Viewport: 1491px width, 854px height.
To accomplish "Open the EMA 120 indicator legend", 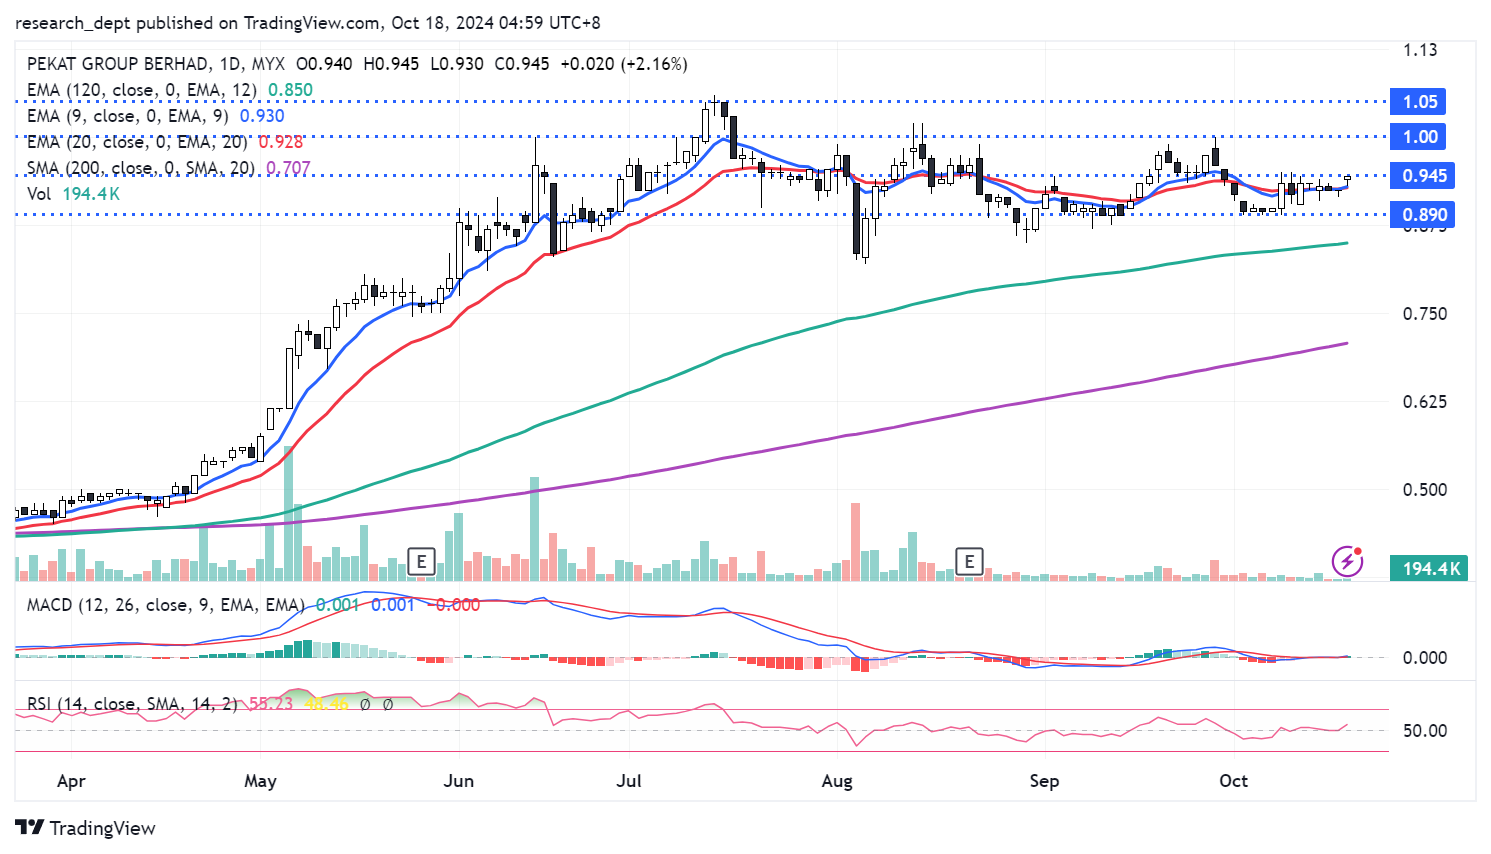I will [x=141, y=90].
